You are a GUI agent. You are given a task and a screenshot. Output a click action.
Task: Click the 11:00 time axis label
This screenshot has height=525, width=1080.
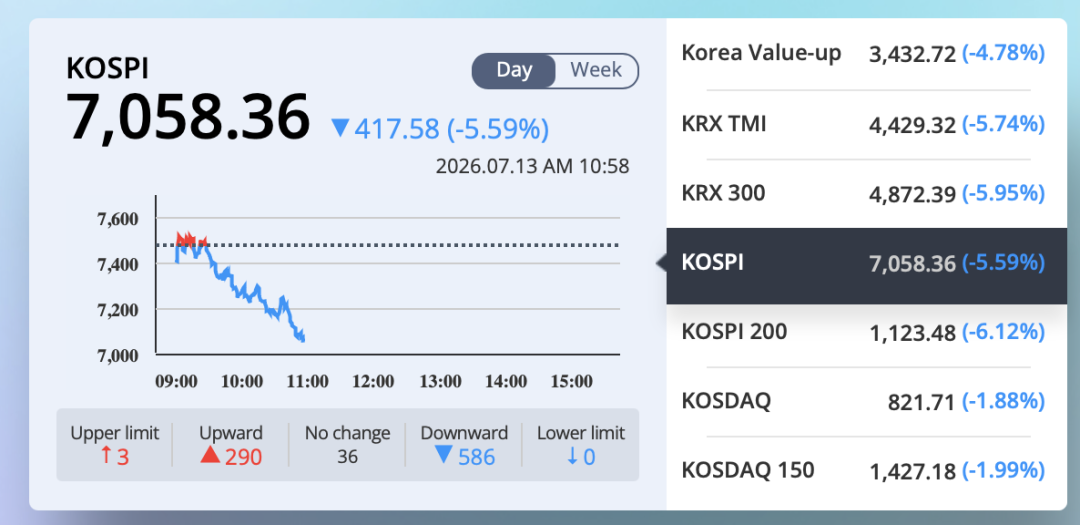308,382
